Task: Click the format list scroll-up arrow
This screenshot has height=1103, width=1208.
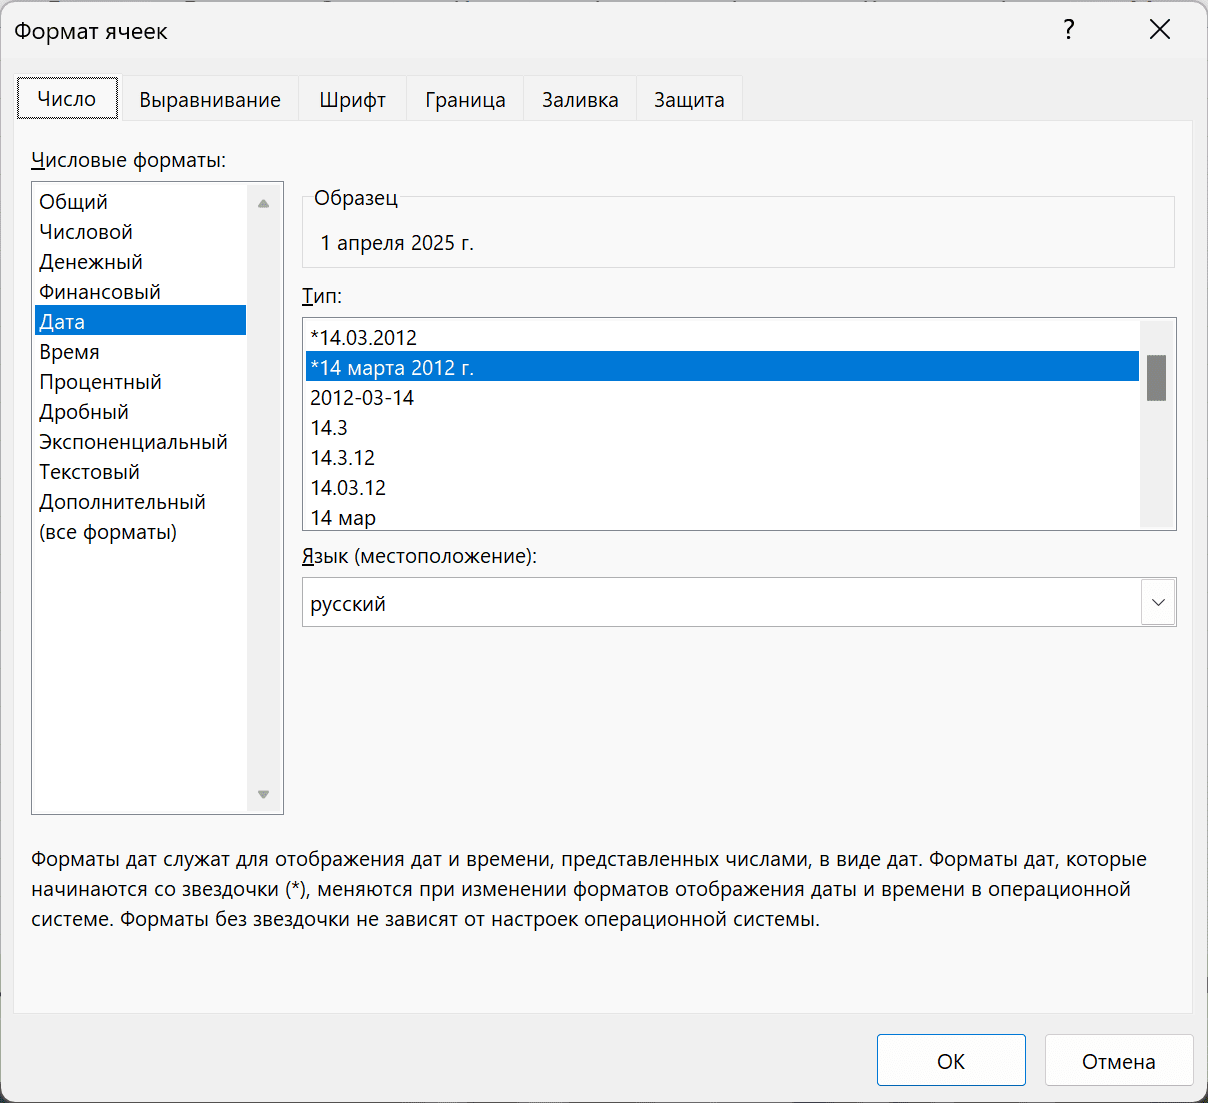Action: (x=263, y=203)
